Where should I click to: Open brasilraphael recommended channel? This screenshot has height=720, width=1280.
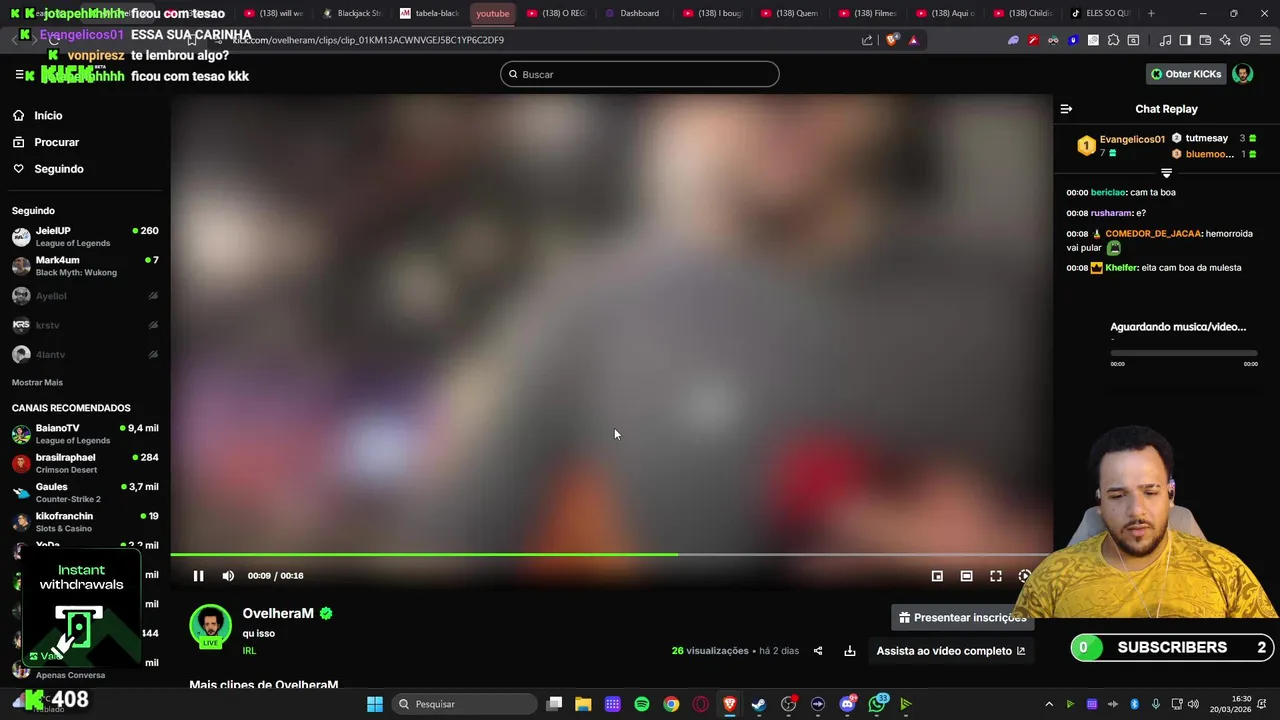85,463
